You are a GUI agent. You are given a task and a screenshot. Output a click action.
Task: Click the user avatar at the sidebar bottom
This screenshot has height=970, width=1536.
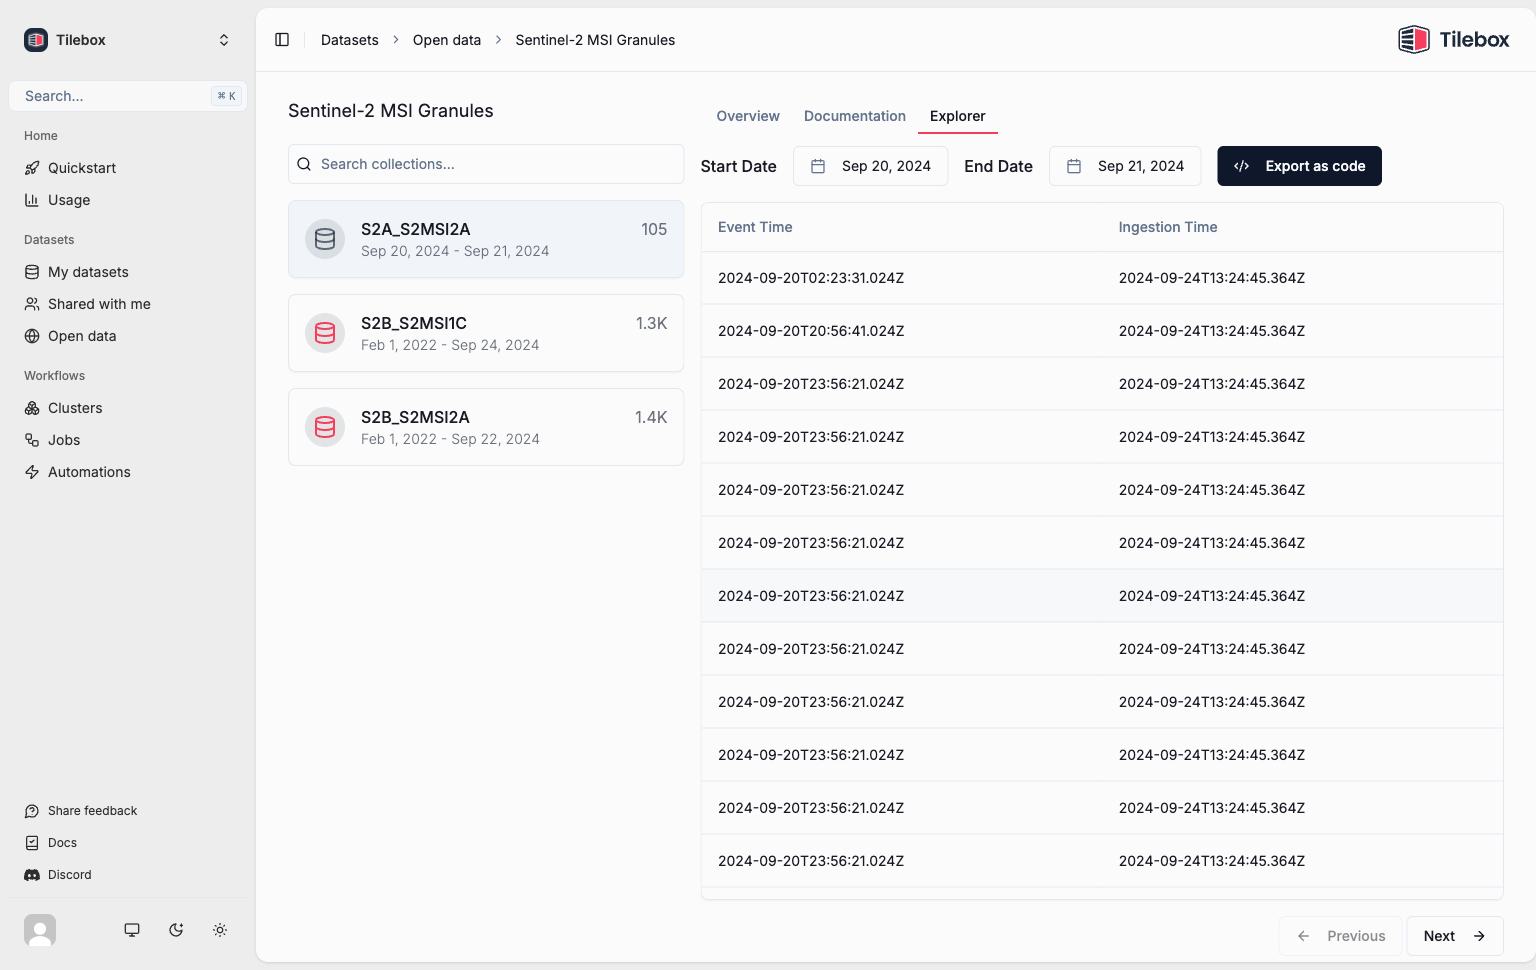click(40, 930)
